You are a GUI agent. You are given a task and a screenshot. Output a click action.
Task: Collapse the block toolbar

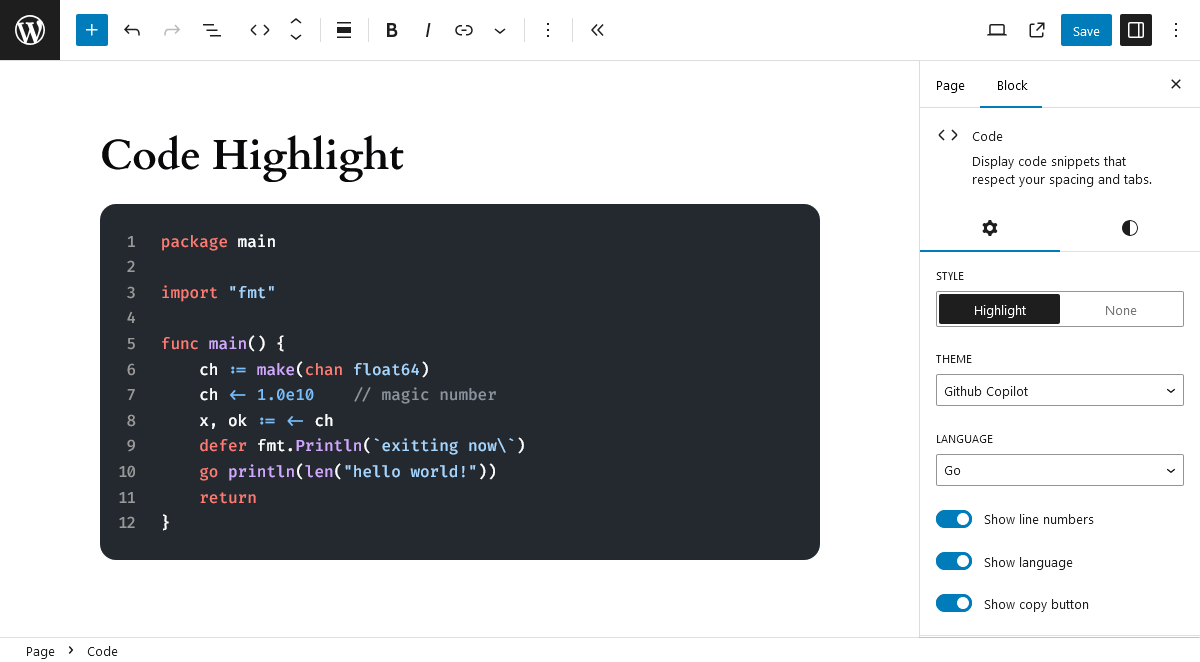click(597, 30)
